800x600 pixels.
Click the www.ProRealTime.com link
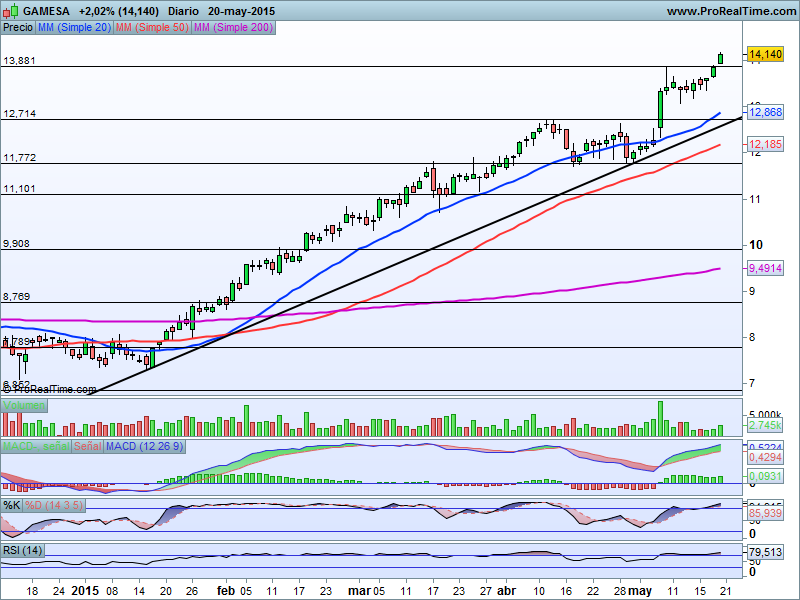click(x=729, y=11)
